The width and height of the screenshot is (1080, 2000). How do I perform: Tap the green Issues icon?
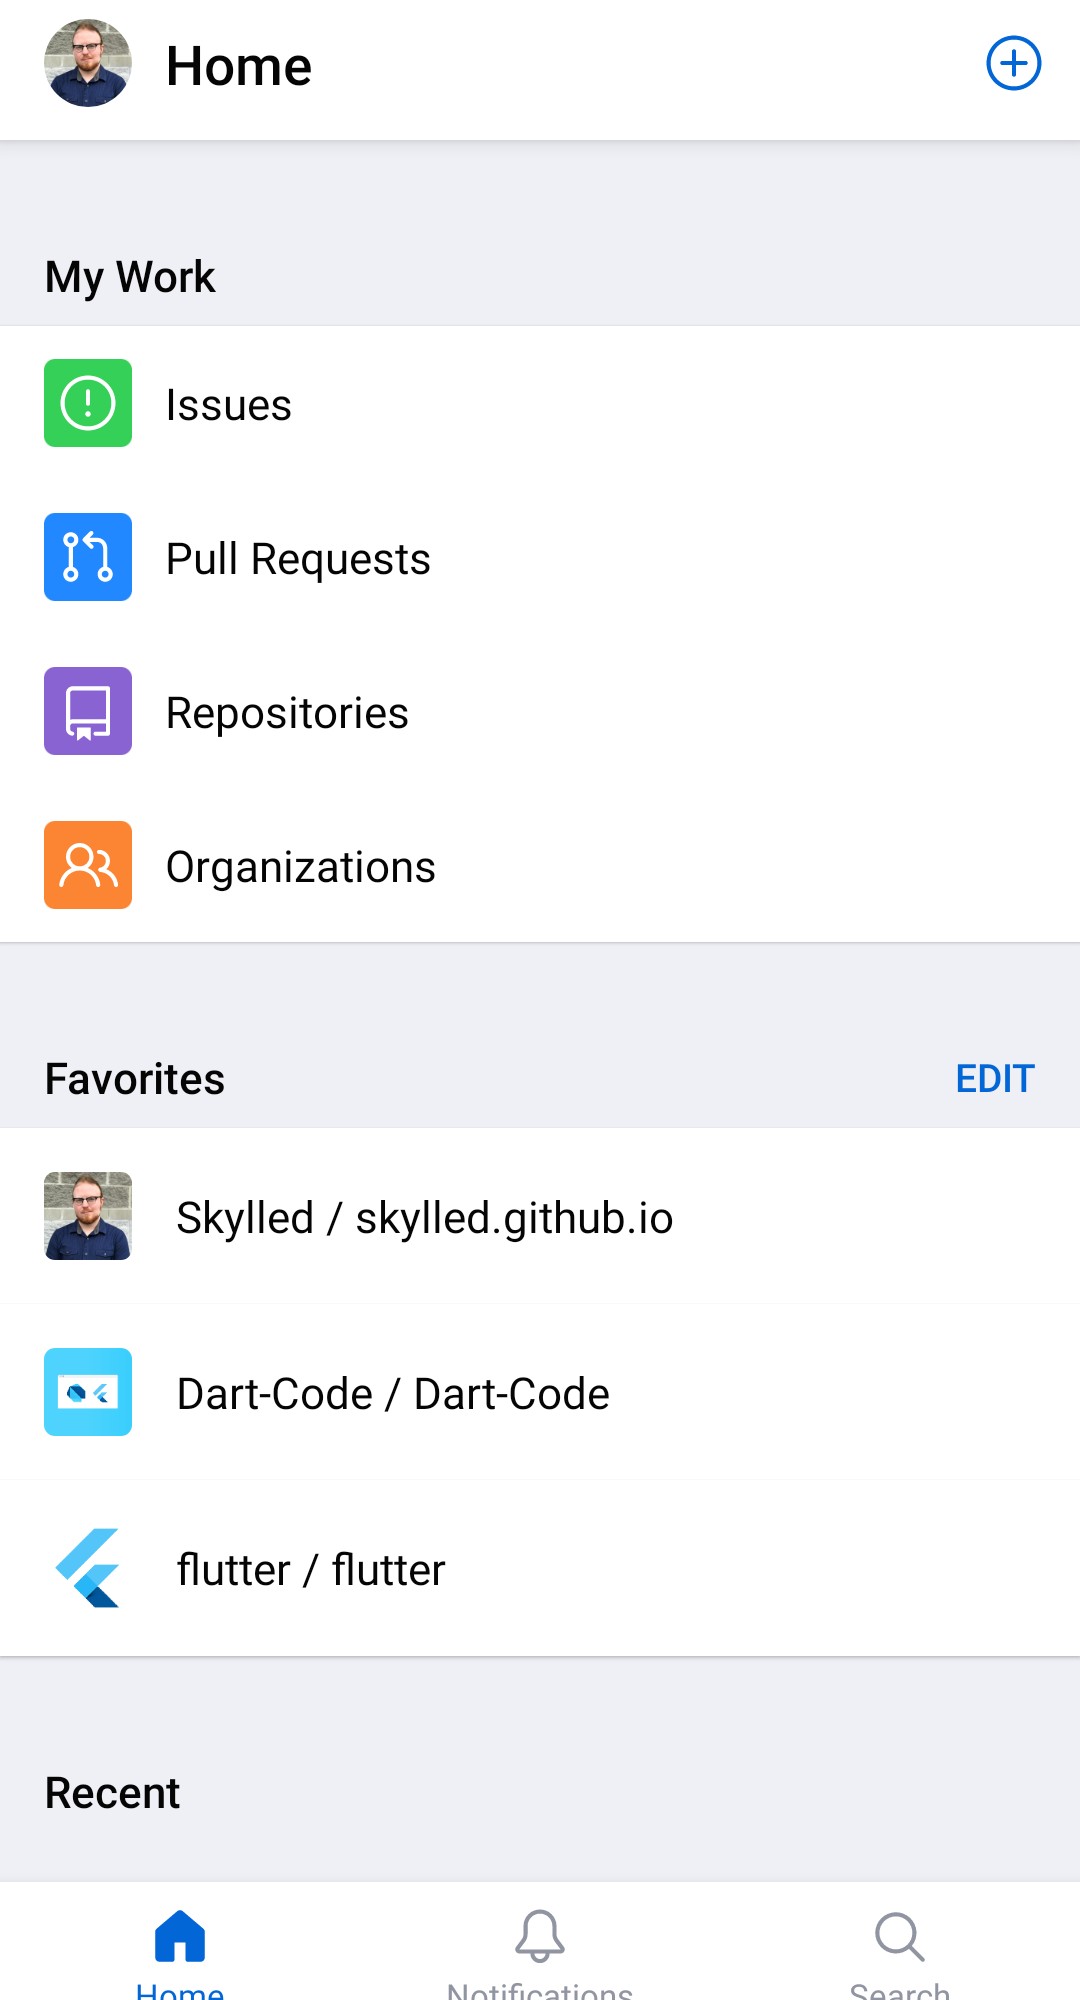[88, 403]
